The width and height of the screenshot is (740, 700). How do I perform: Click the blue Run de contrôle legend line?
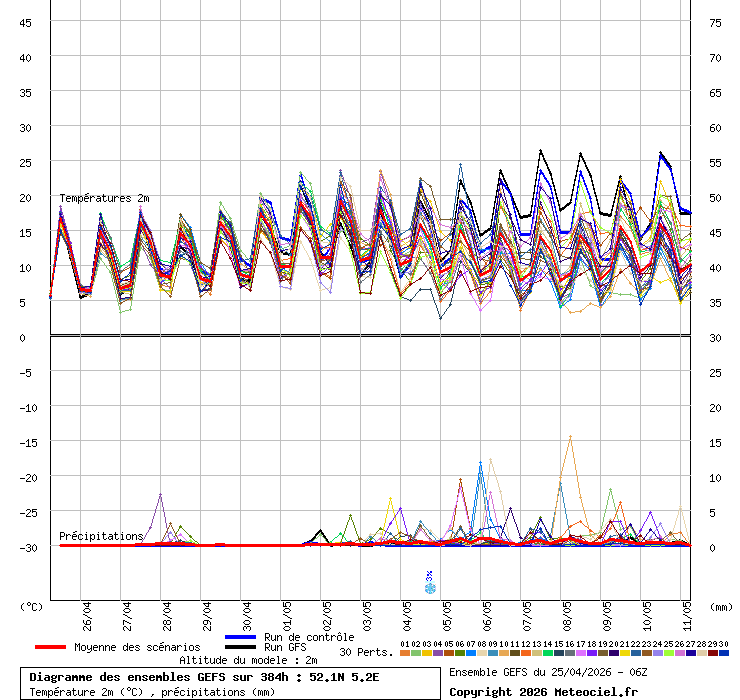pos(241,637)
